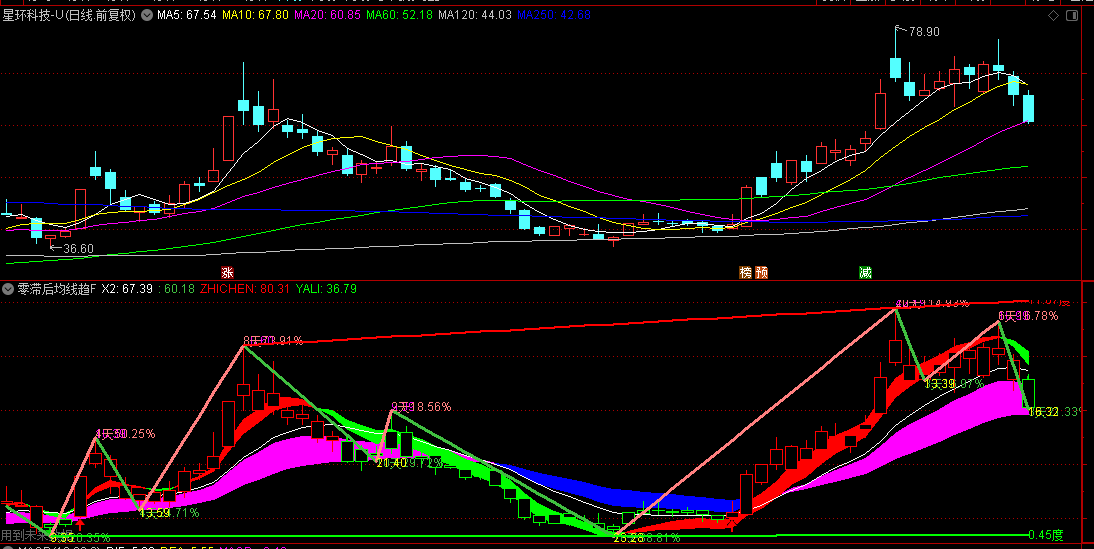Screen dimensions: 1094x549
Task: Click the green 60.18 indicator value
Action: (177, 288)
